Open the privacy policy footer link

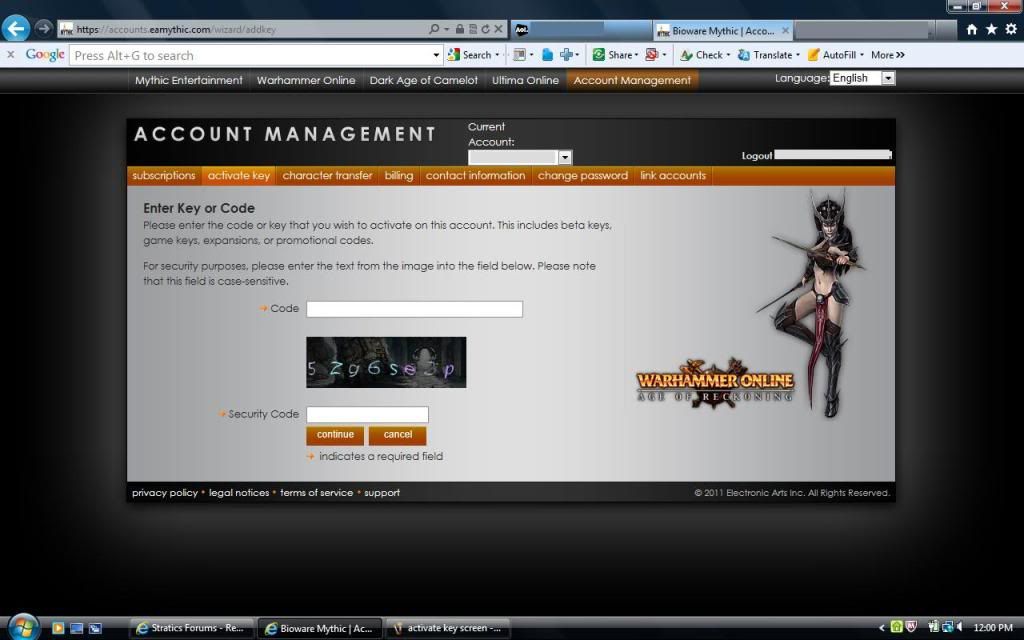point(165,493)
